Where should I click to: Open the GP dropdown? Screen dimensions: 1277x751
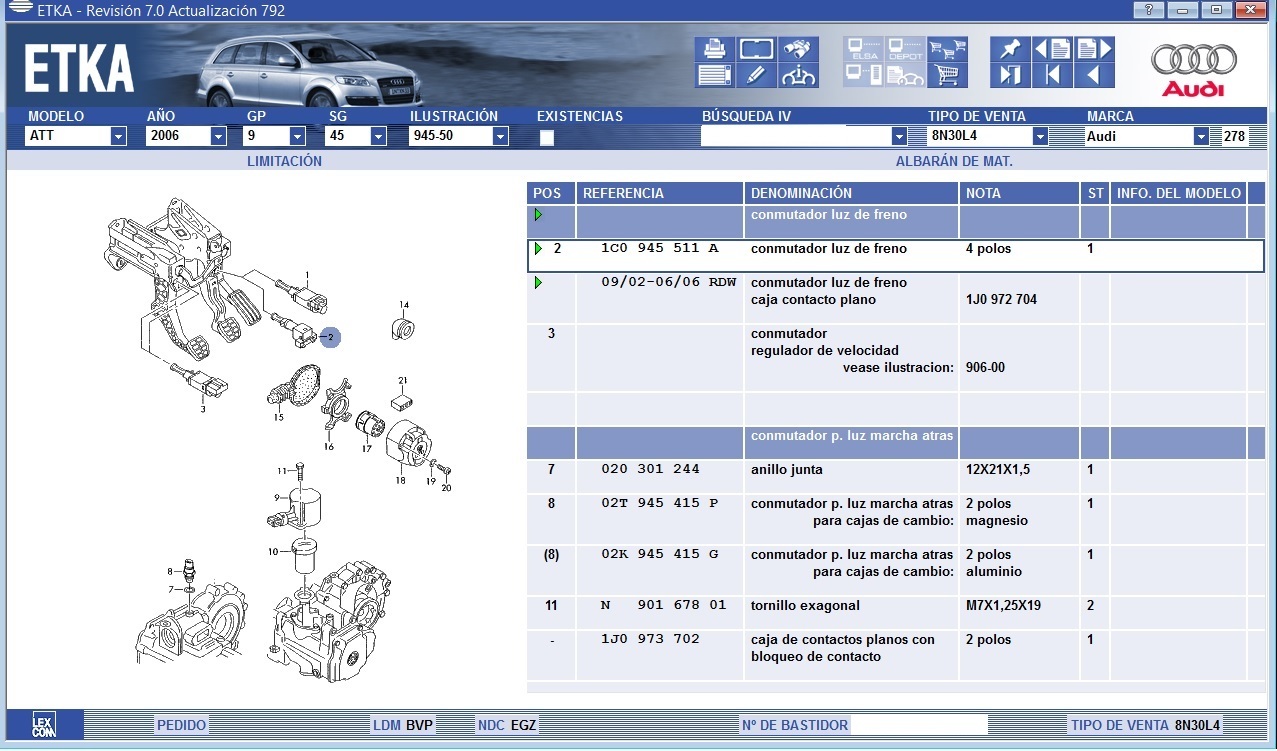coord(297,136)
